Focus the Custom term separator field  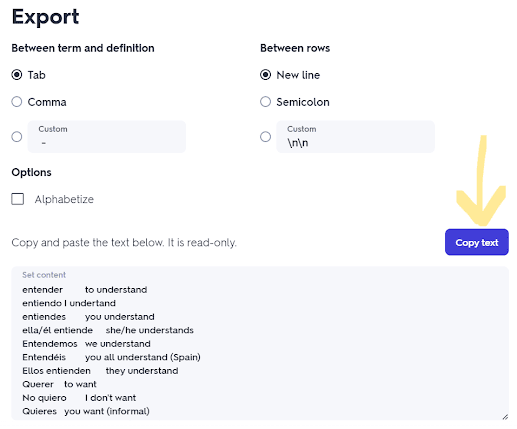pyautogui.click(x=107, y=137)
